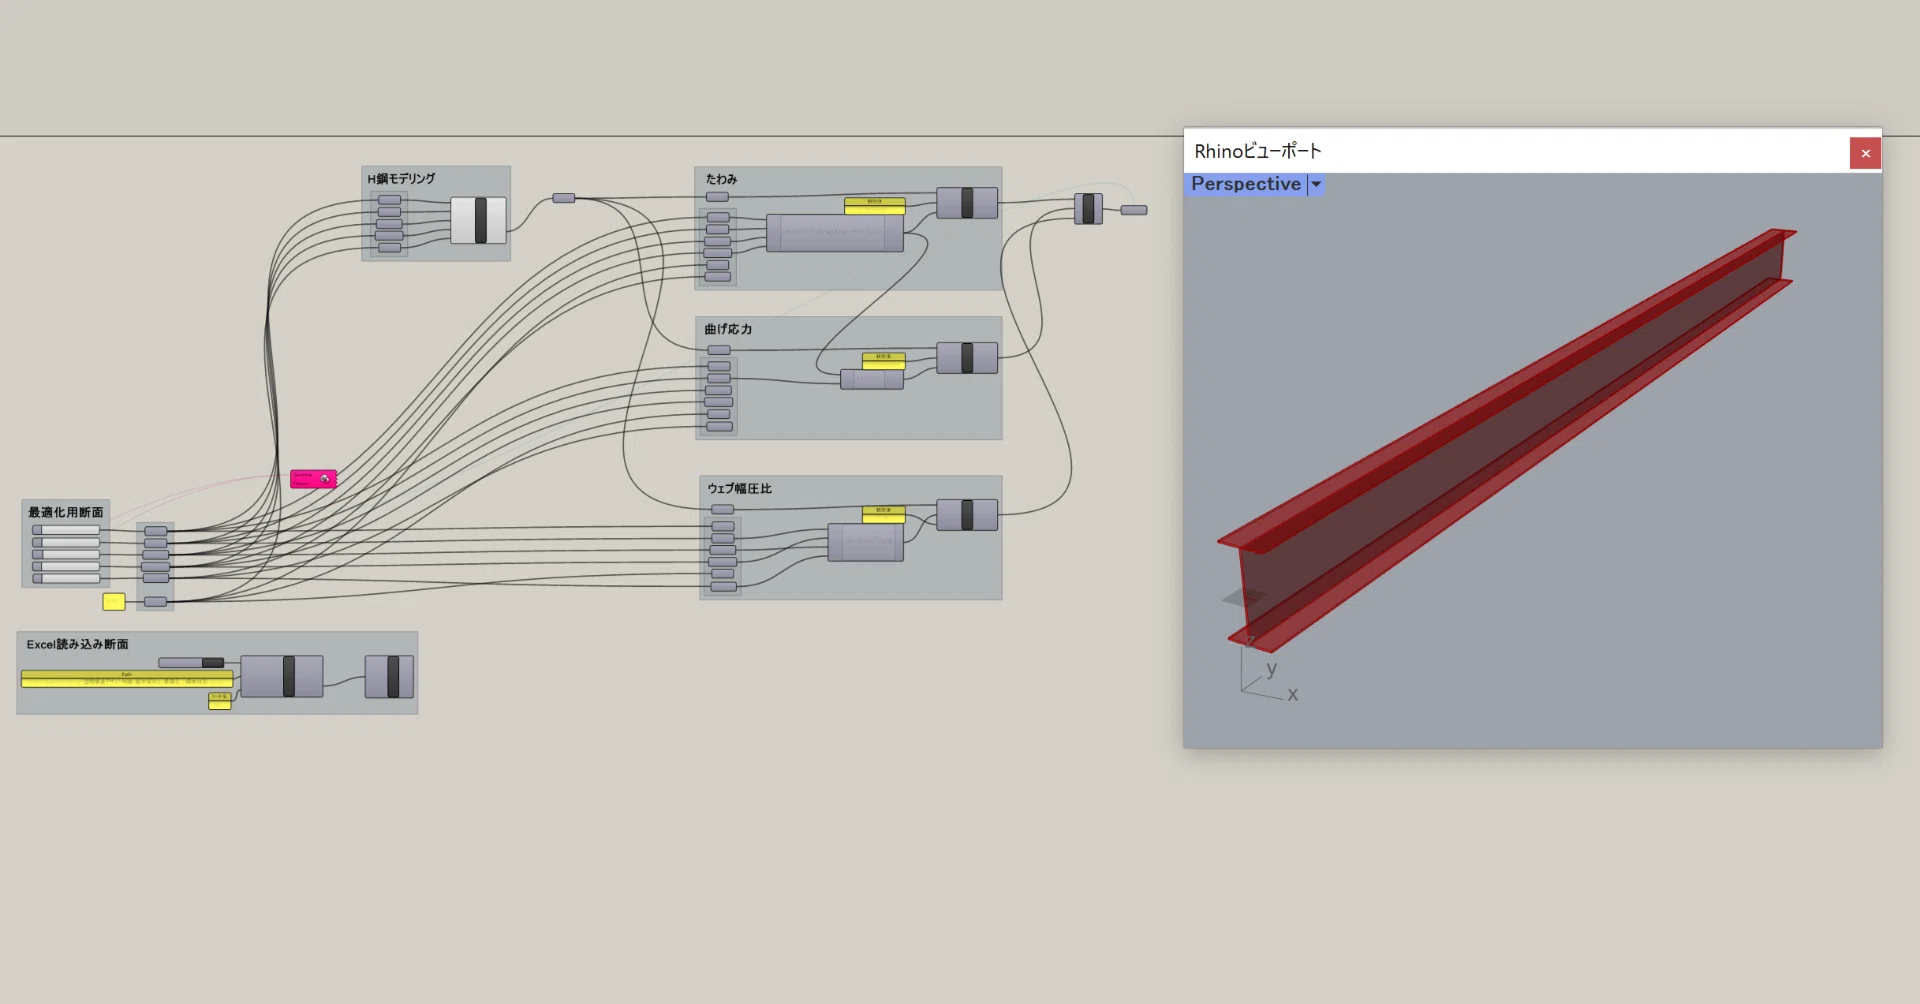The image size is (1920, 1004).
Task: Click the white component in H鋼モデリング group
Action: [x=478, y=220]
